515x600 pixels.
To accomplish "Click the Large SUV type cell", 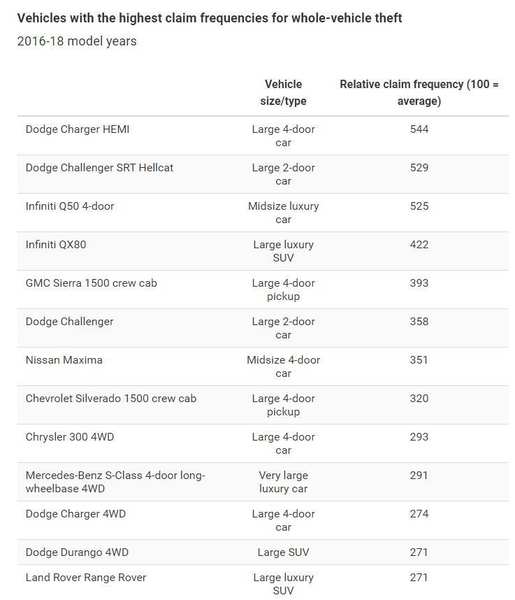I will point(283,552).
